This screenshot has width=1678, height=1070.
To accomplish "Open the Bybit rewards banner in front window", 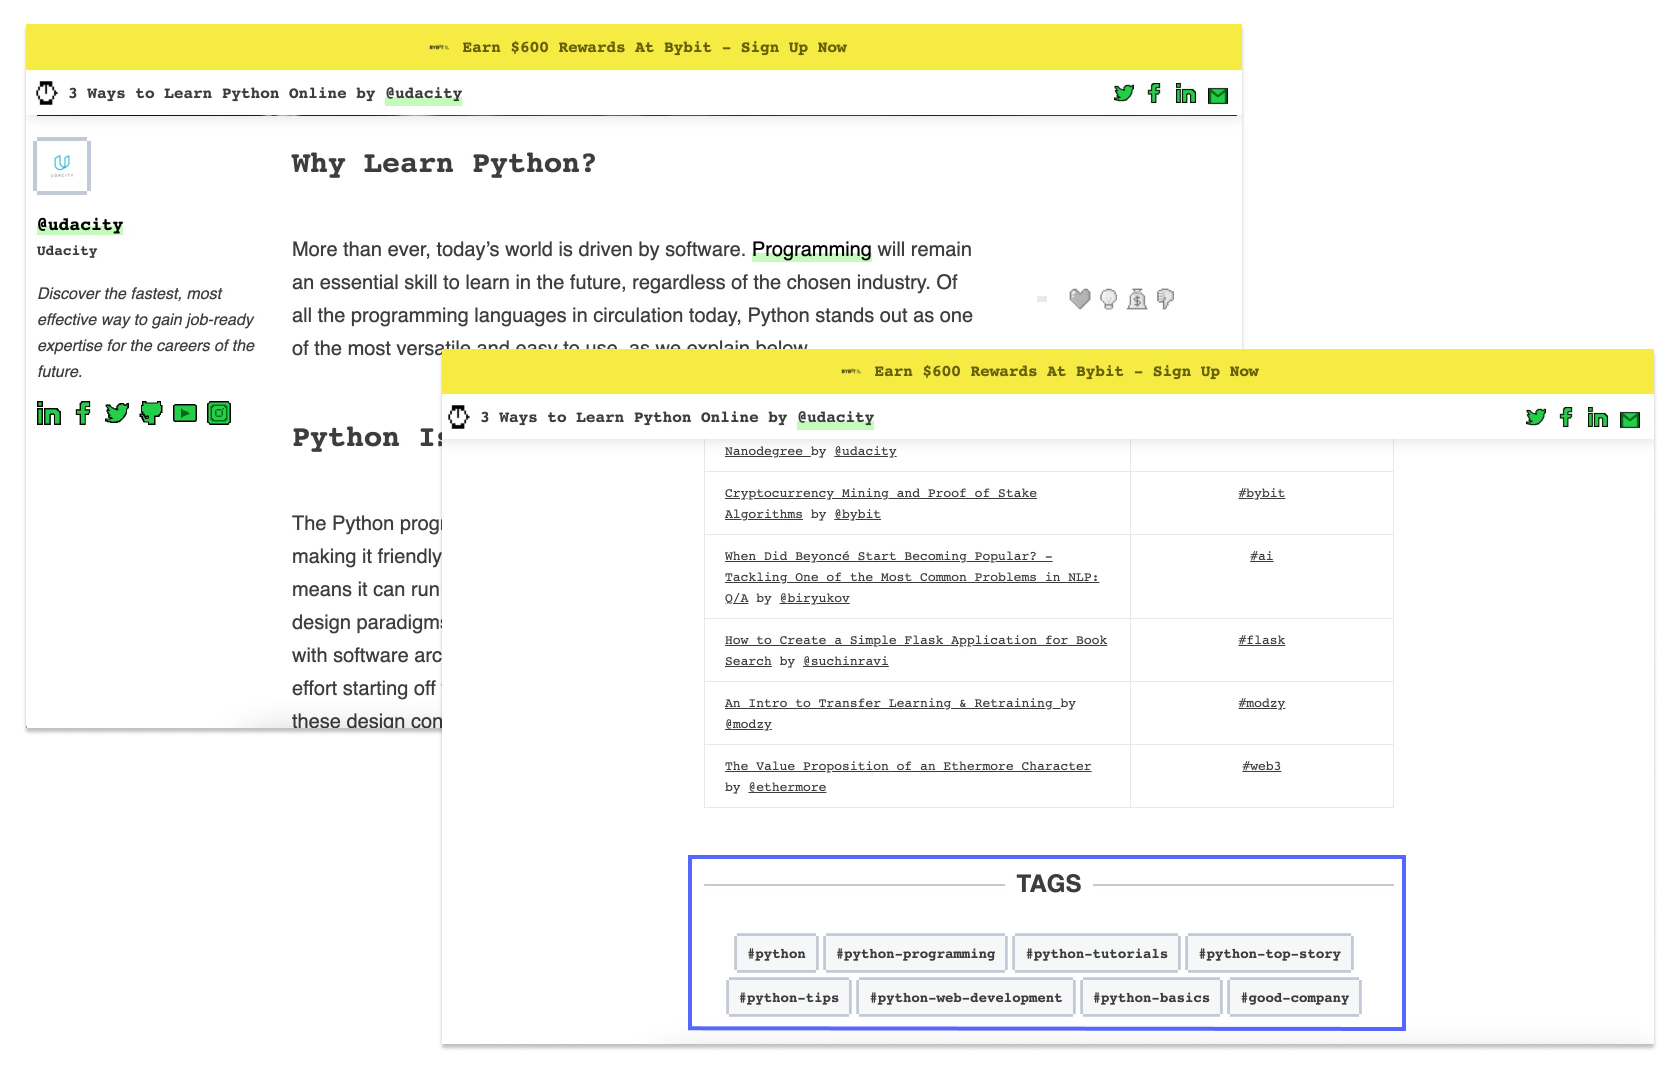I will point(1048,371).
